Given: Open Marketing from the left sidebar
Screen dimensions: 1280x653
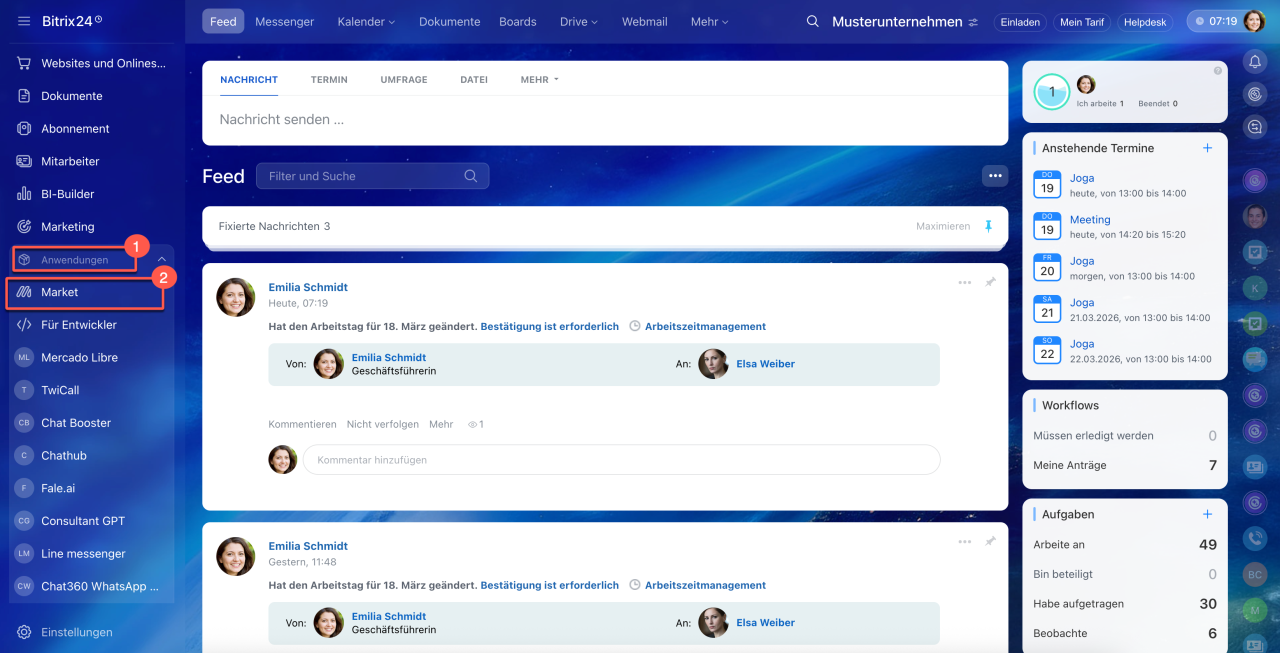Looking at the screenshot, I should click(67, 227).
